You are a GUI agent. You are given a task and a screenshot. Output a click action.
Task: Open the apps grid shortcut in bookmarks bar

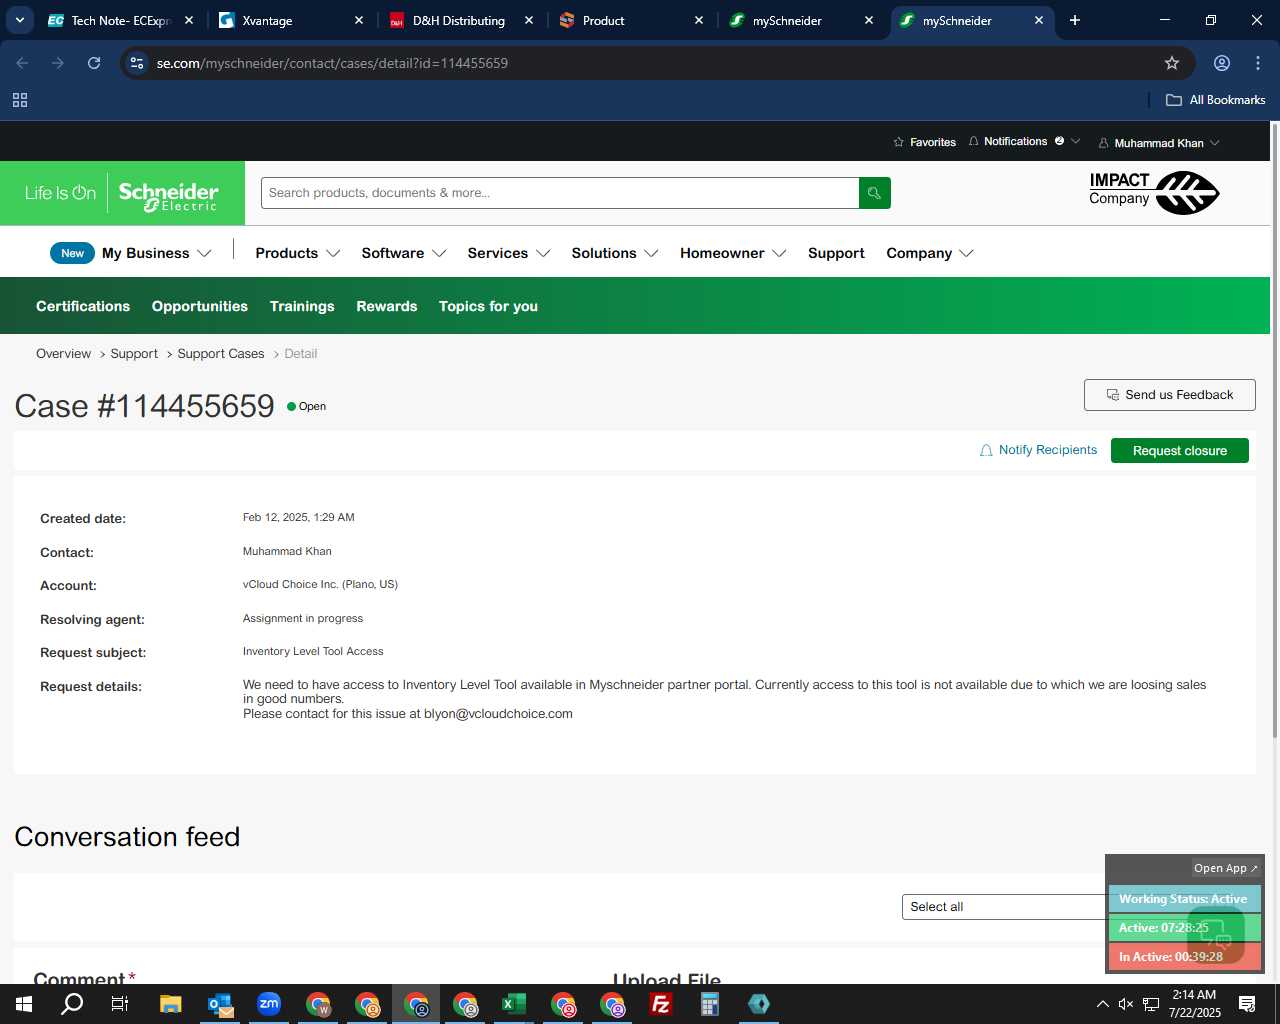pyautogui.click(x=20, y=100)
